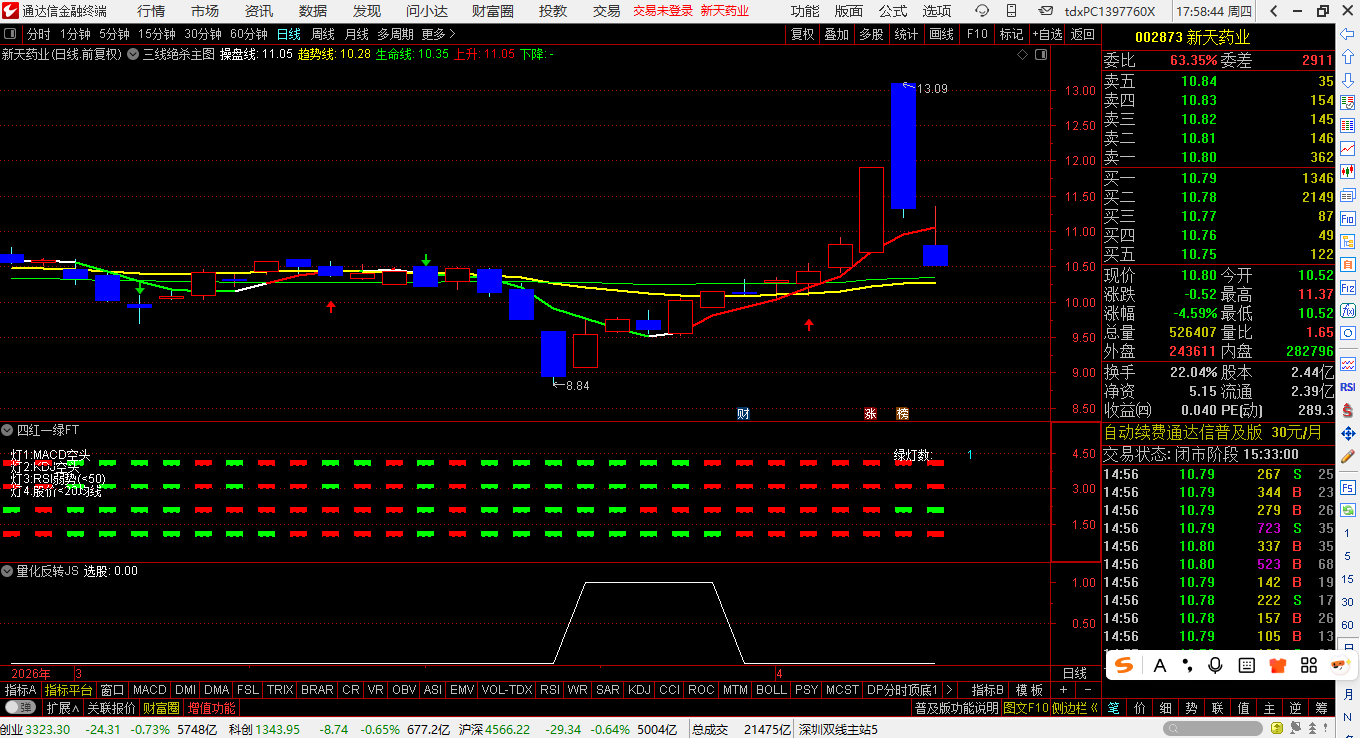The height and width of the screenshot is (738, 1360).
Task: Open the 行情 menu
Action: (x=151, y=11)
